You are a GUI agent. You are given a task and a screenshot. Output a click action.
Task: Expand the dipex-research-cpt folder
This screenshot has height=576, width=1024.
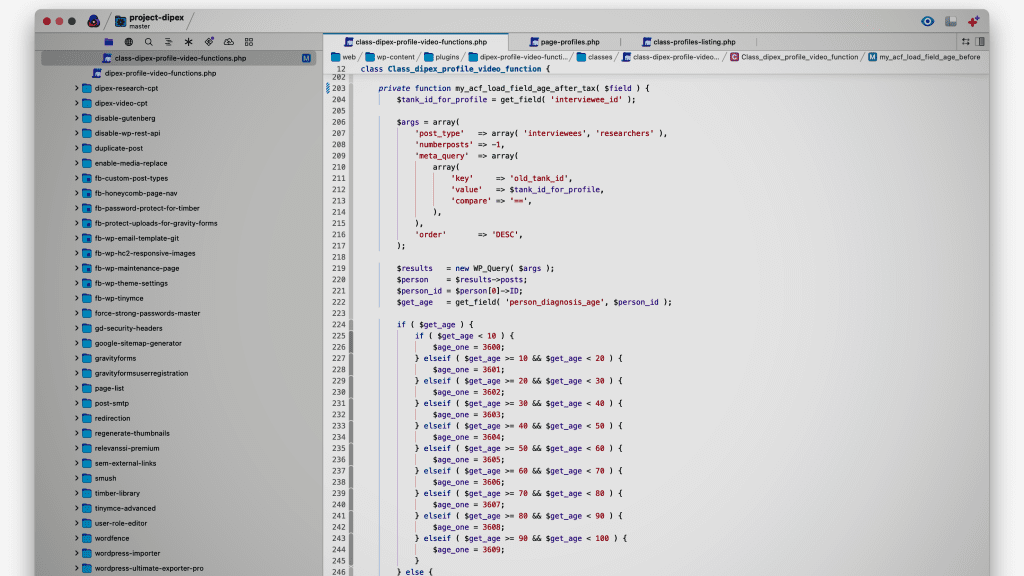click(76, 88)
